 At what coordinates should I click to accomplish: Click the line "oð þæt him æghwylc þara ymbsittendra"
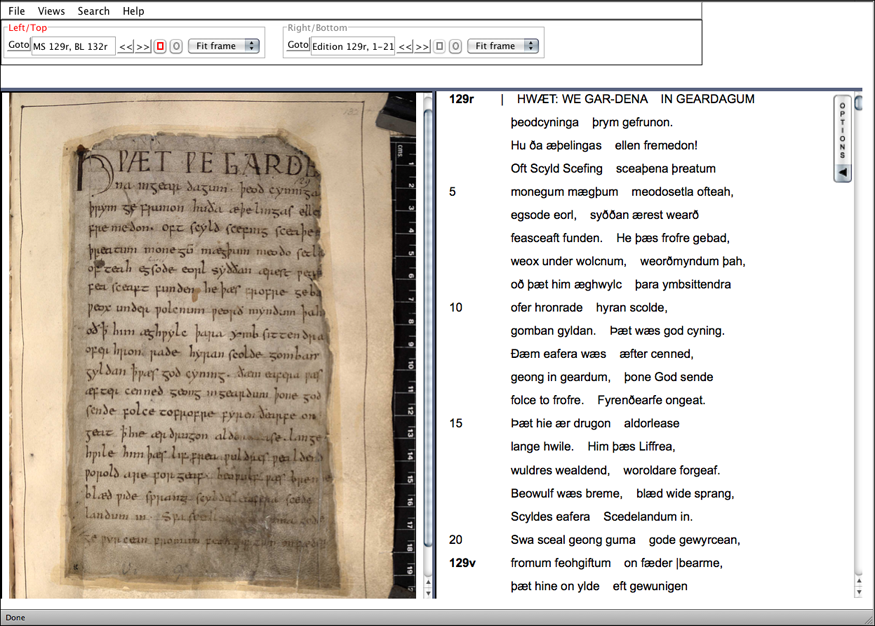621,285
